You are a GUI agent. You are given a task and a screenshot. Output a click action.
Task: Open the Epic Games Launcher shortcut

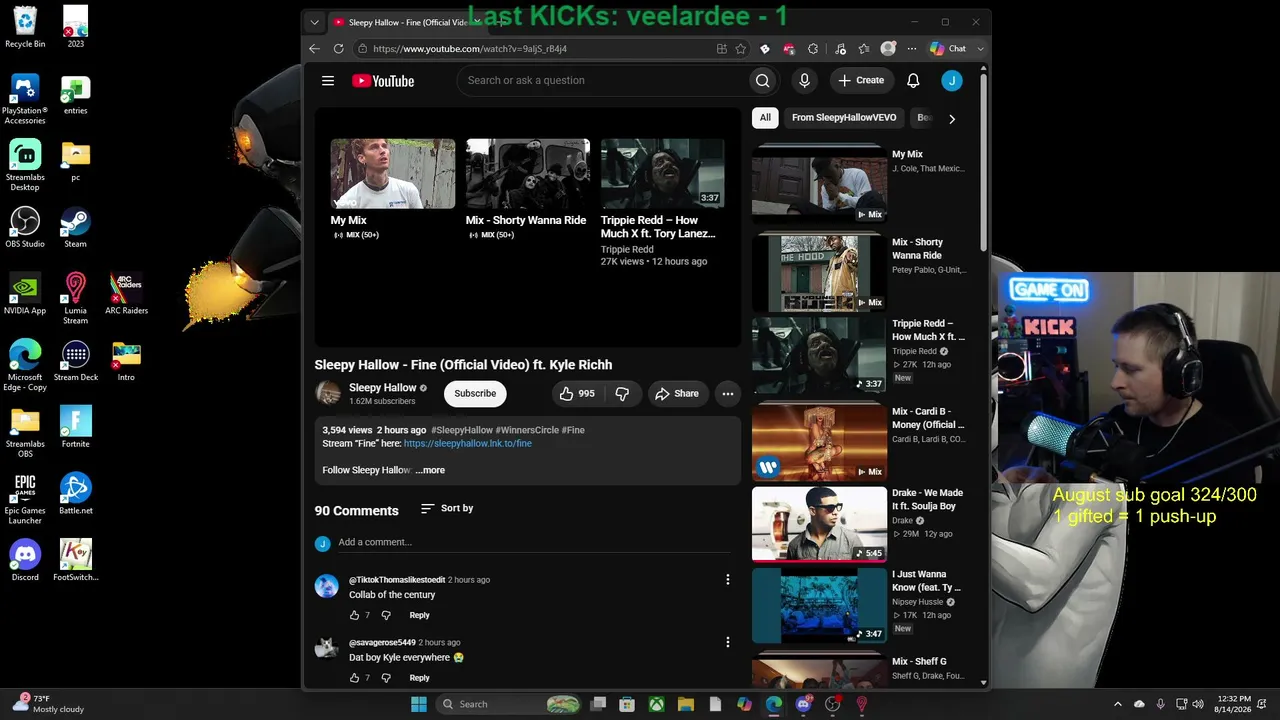pyautogui.click(x=25, y=498)
